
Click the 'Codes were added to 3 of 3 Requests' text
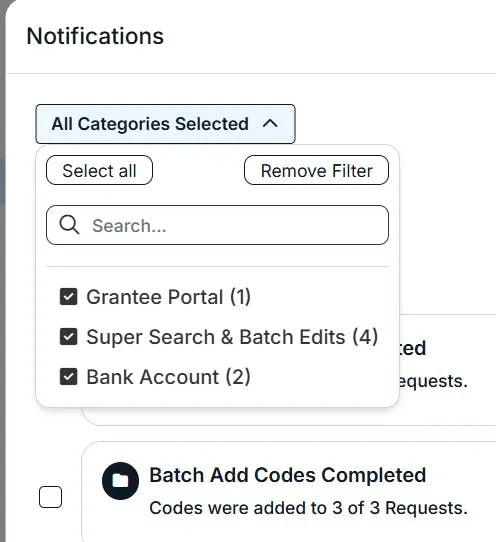pyautogui.click(x=308, y=508)
